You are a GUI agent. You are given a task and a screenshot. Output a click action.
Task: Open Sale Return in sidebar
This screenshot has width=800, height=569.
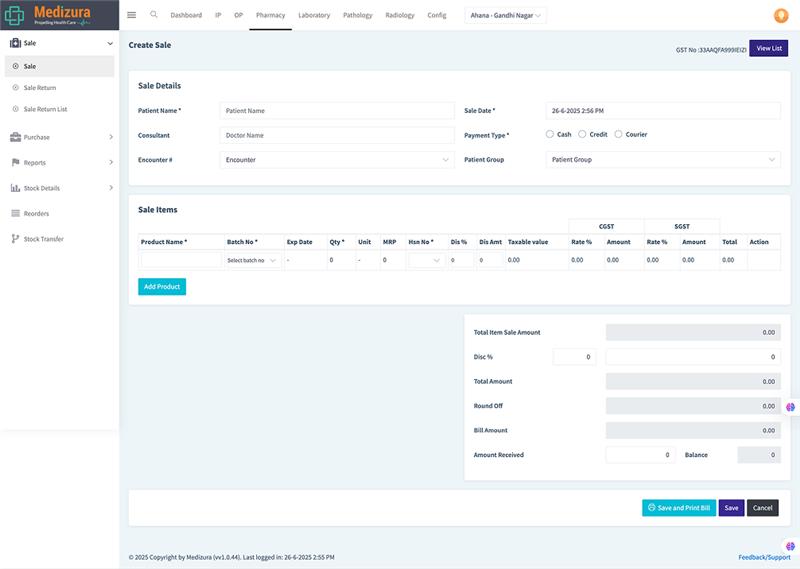point(40,88)
